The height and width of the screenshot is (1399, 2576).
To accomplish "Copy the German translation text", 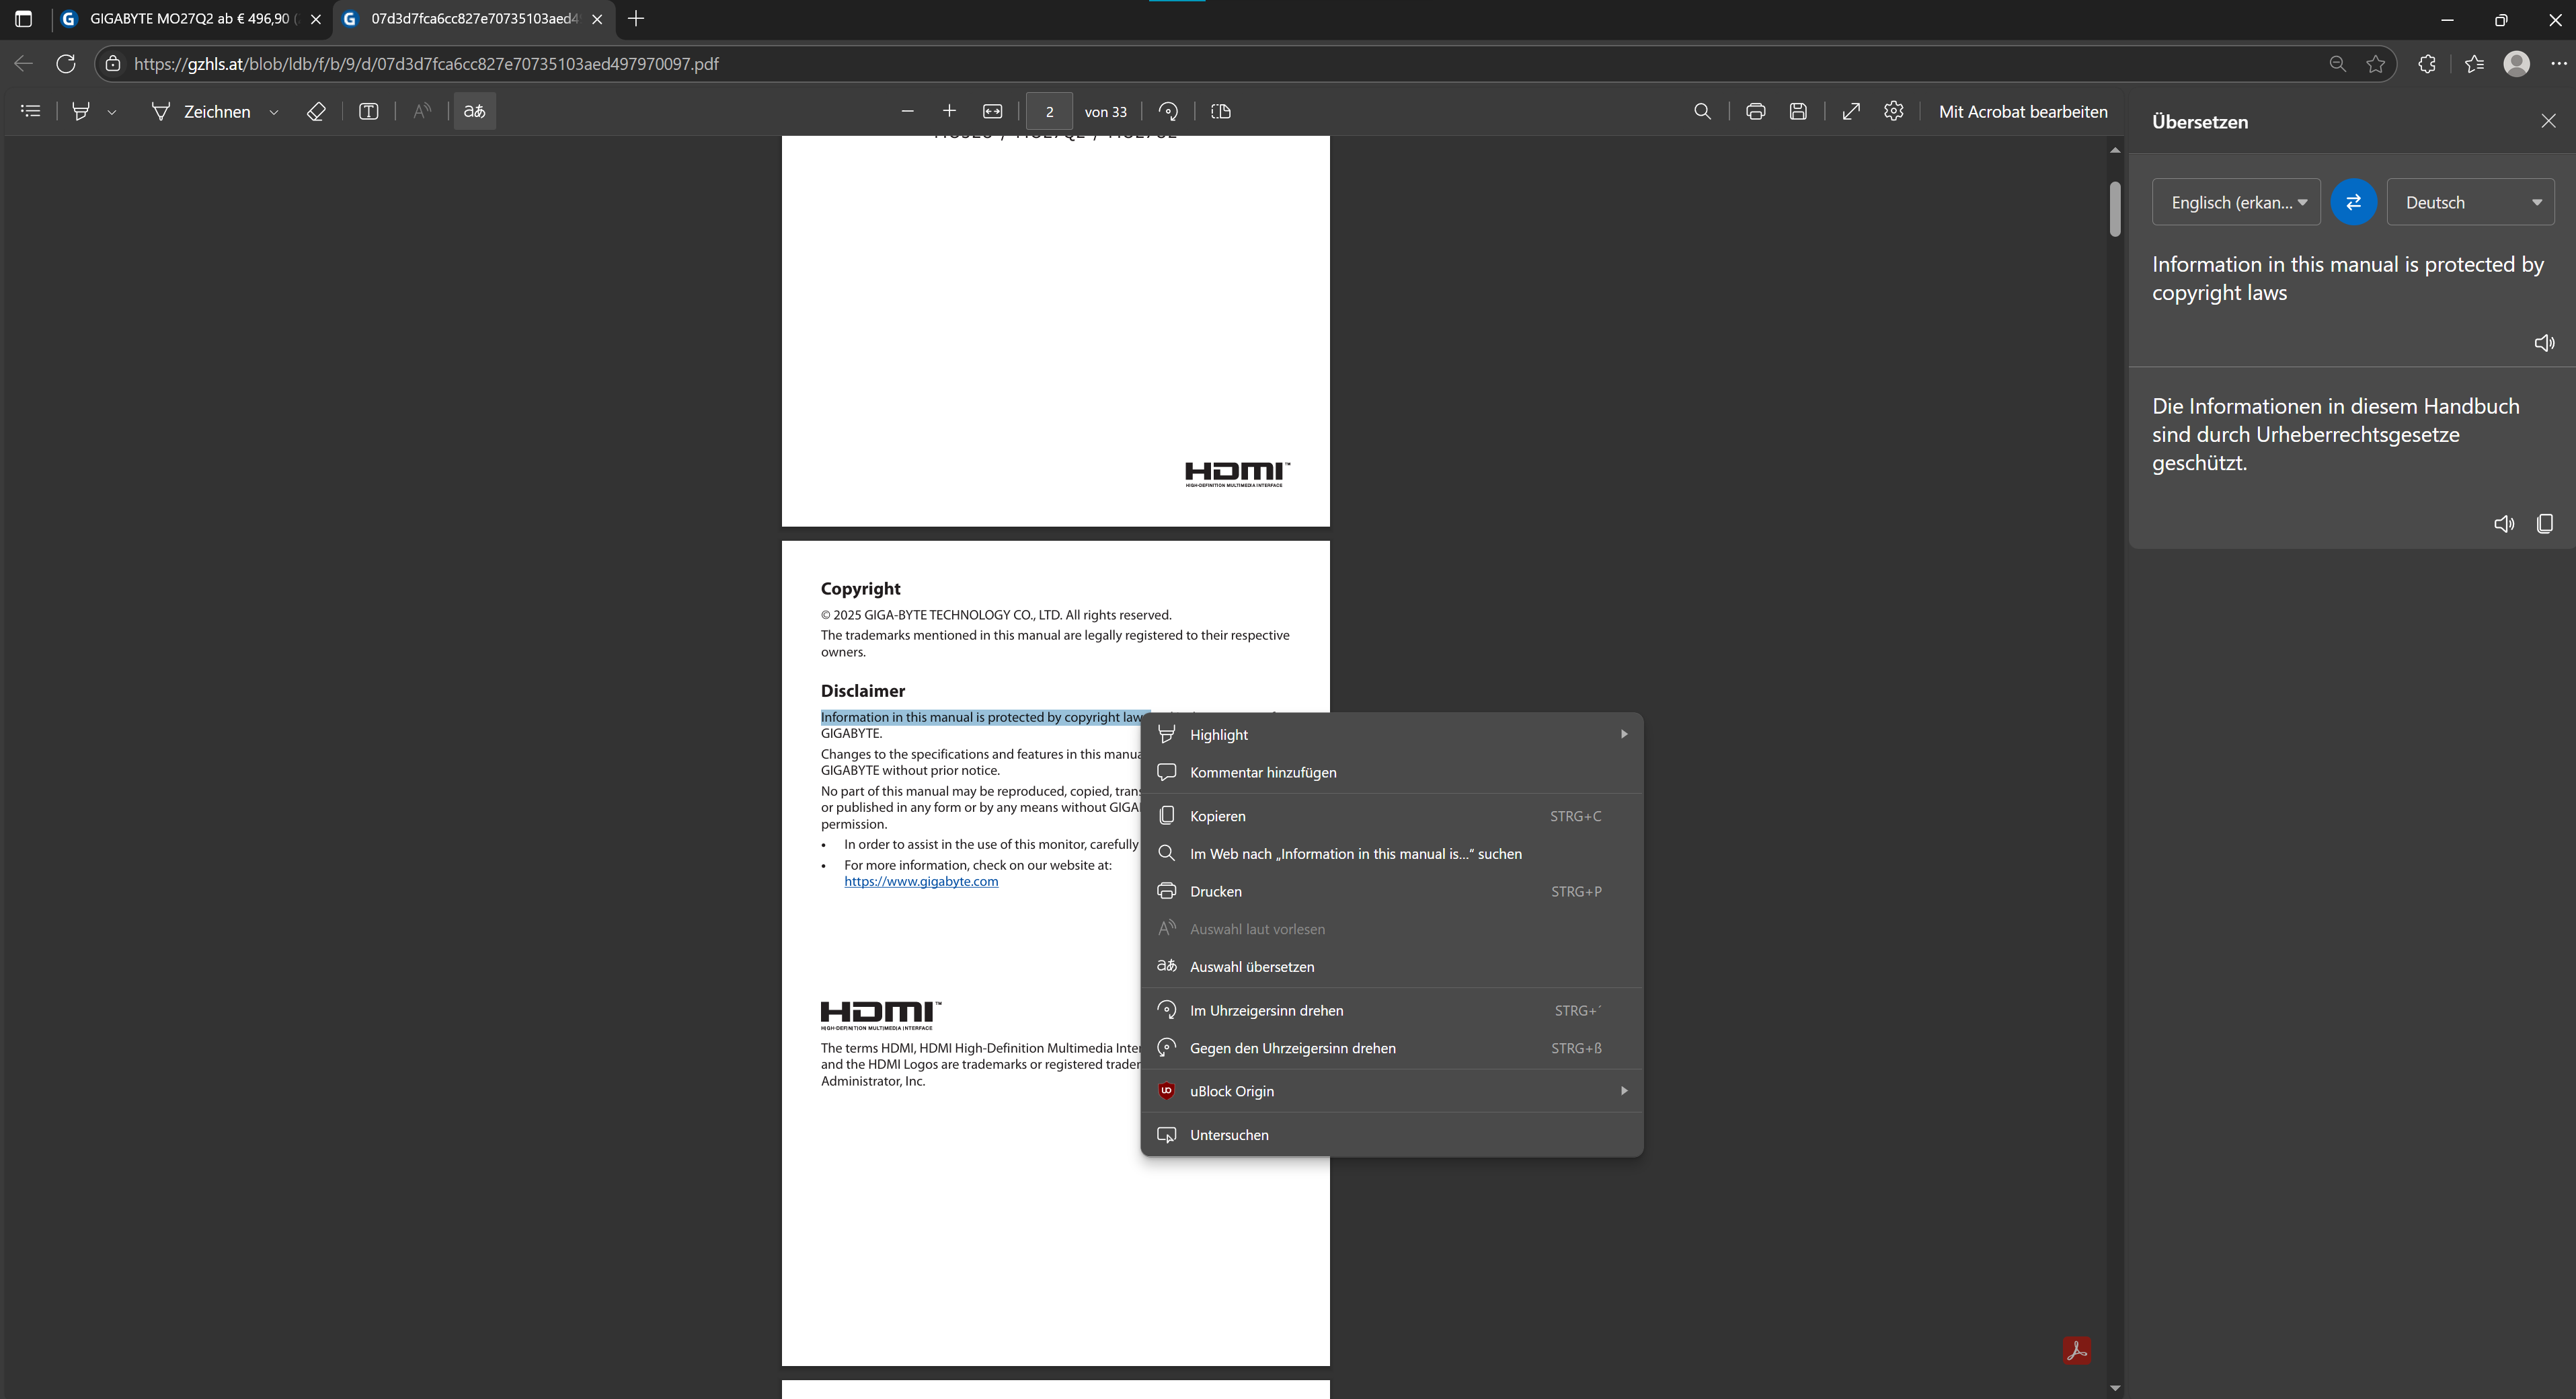I will 2544,524.
